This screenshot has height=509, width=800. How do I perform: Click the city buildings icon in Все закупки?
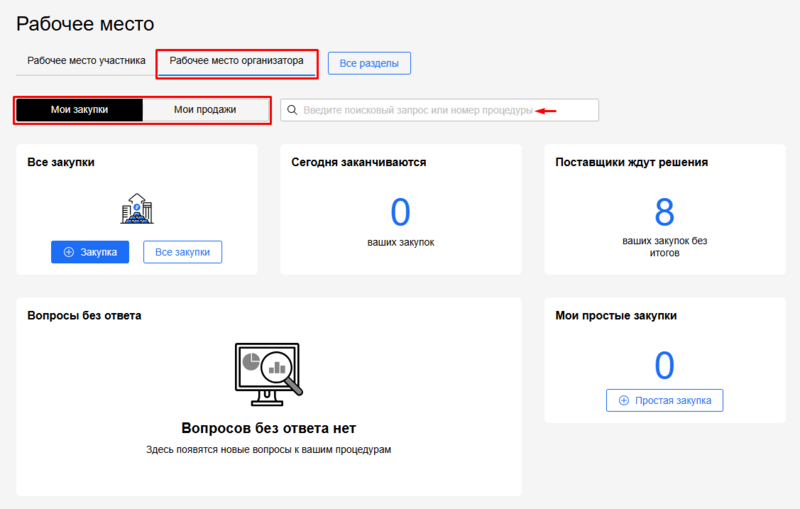(x=137, y=208)
